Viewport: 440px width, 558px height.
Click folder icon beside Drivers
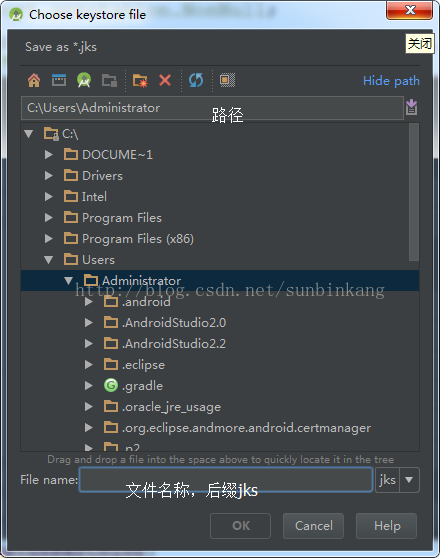[71, 175]
